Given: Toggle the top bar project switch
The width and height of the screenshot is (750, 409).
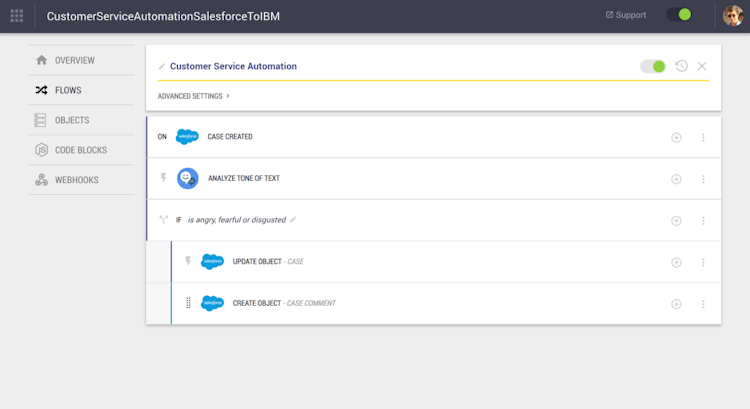Looking at the screenshot, I should point(679,15).
